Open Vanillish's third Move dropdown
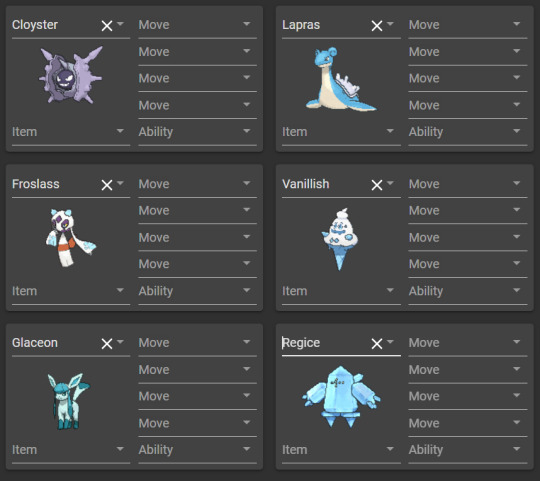This screenshot has width=540, height=481. (468, 238)
